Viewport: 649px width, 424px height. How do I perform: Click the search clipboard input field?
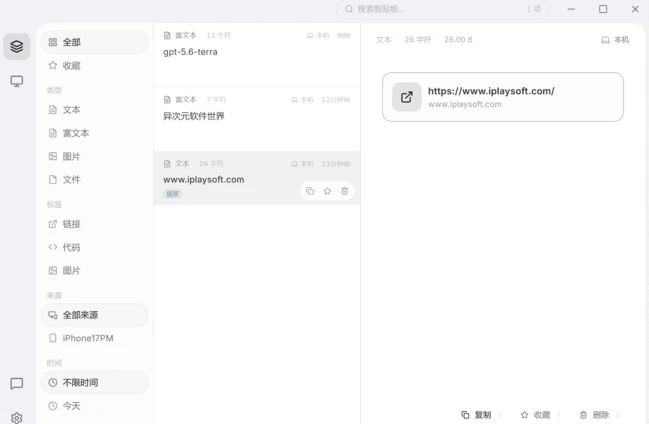[442, 9]
